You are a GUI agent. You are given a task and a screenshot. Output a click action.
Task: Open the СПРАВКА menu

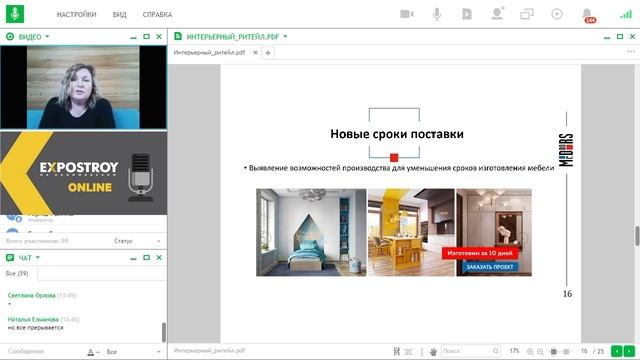click(157, 15)
